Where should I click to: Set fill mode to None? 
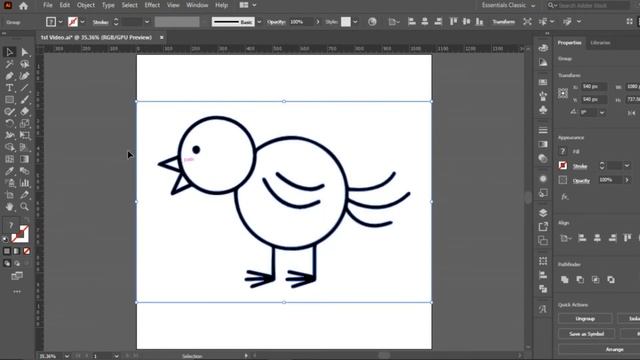coord(27,251)
